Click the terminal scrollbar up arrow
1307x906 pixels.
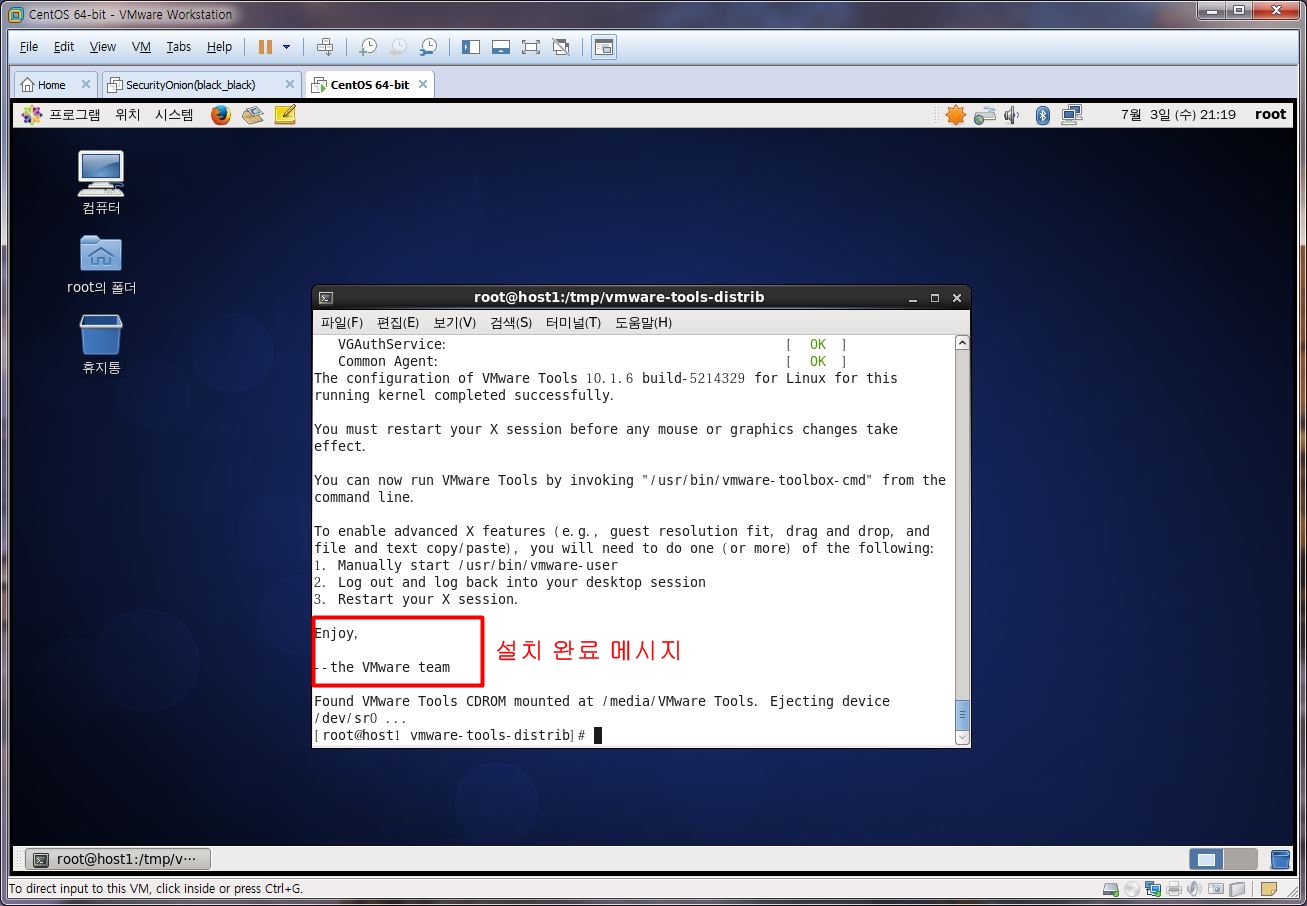tap(962, 343)
